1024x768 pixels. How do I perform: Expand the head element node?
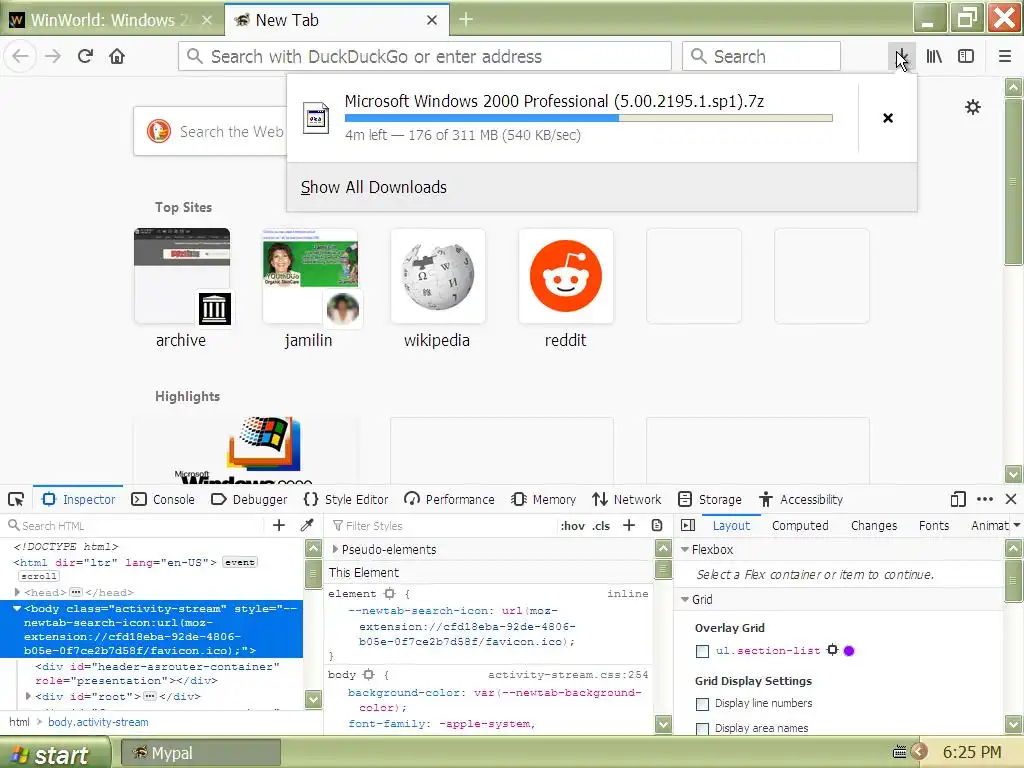tap(18, 592)
